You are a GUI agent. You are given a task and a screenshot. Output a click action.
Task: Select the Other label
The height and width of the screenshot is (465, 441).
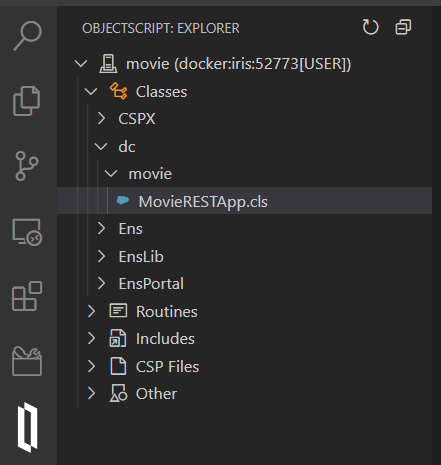(x=156, y=394)
